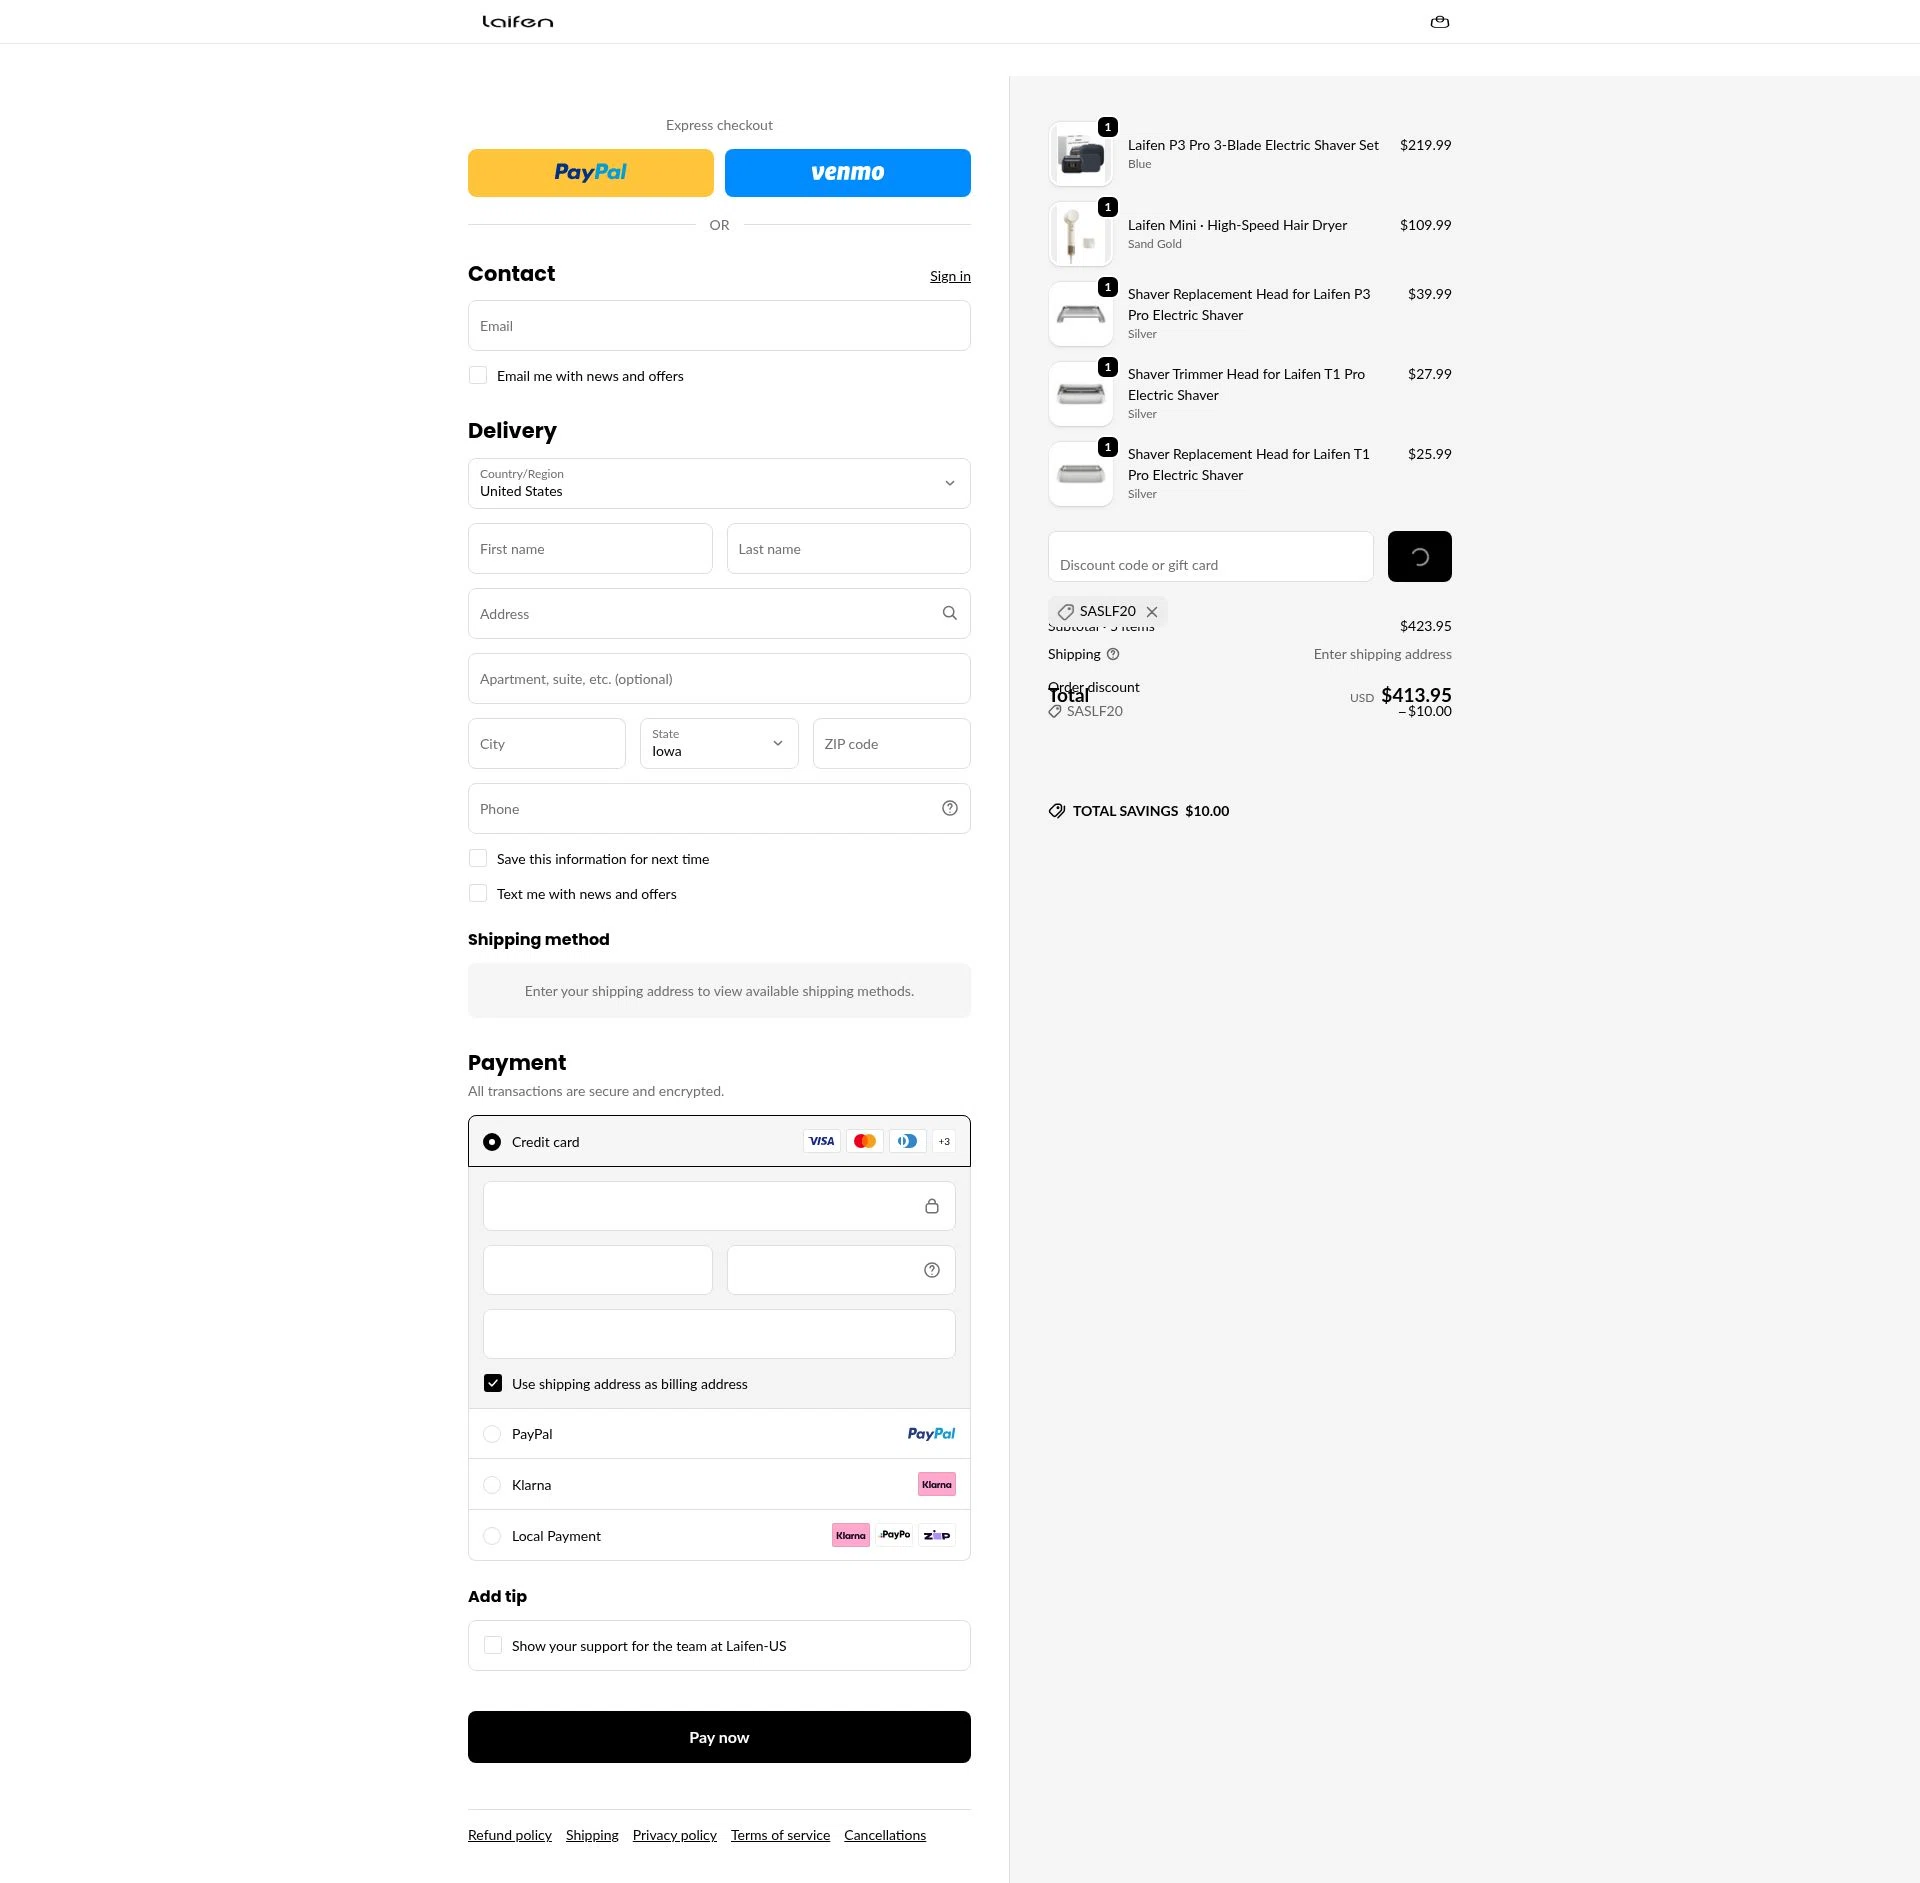Open the shopping bag icon in header
Screen dimensions: 1920x1883
1439,22
